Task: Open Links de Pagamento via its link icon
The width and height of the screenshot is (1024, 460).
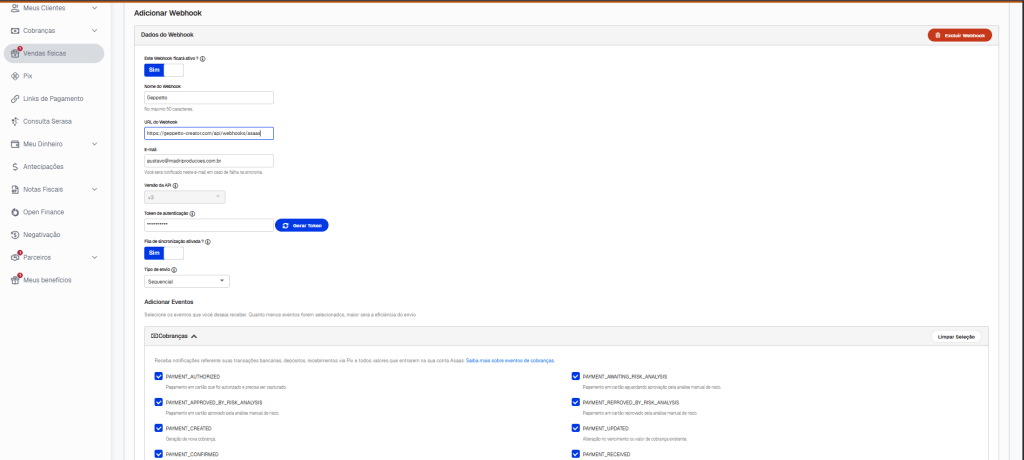Action: coord(14,99)
